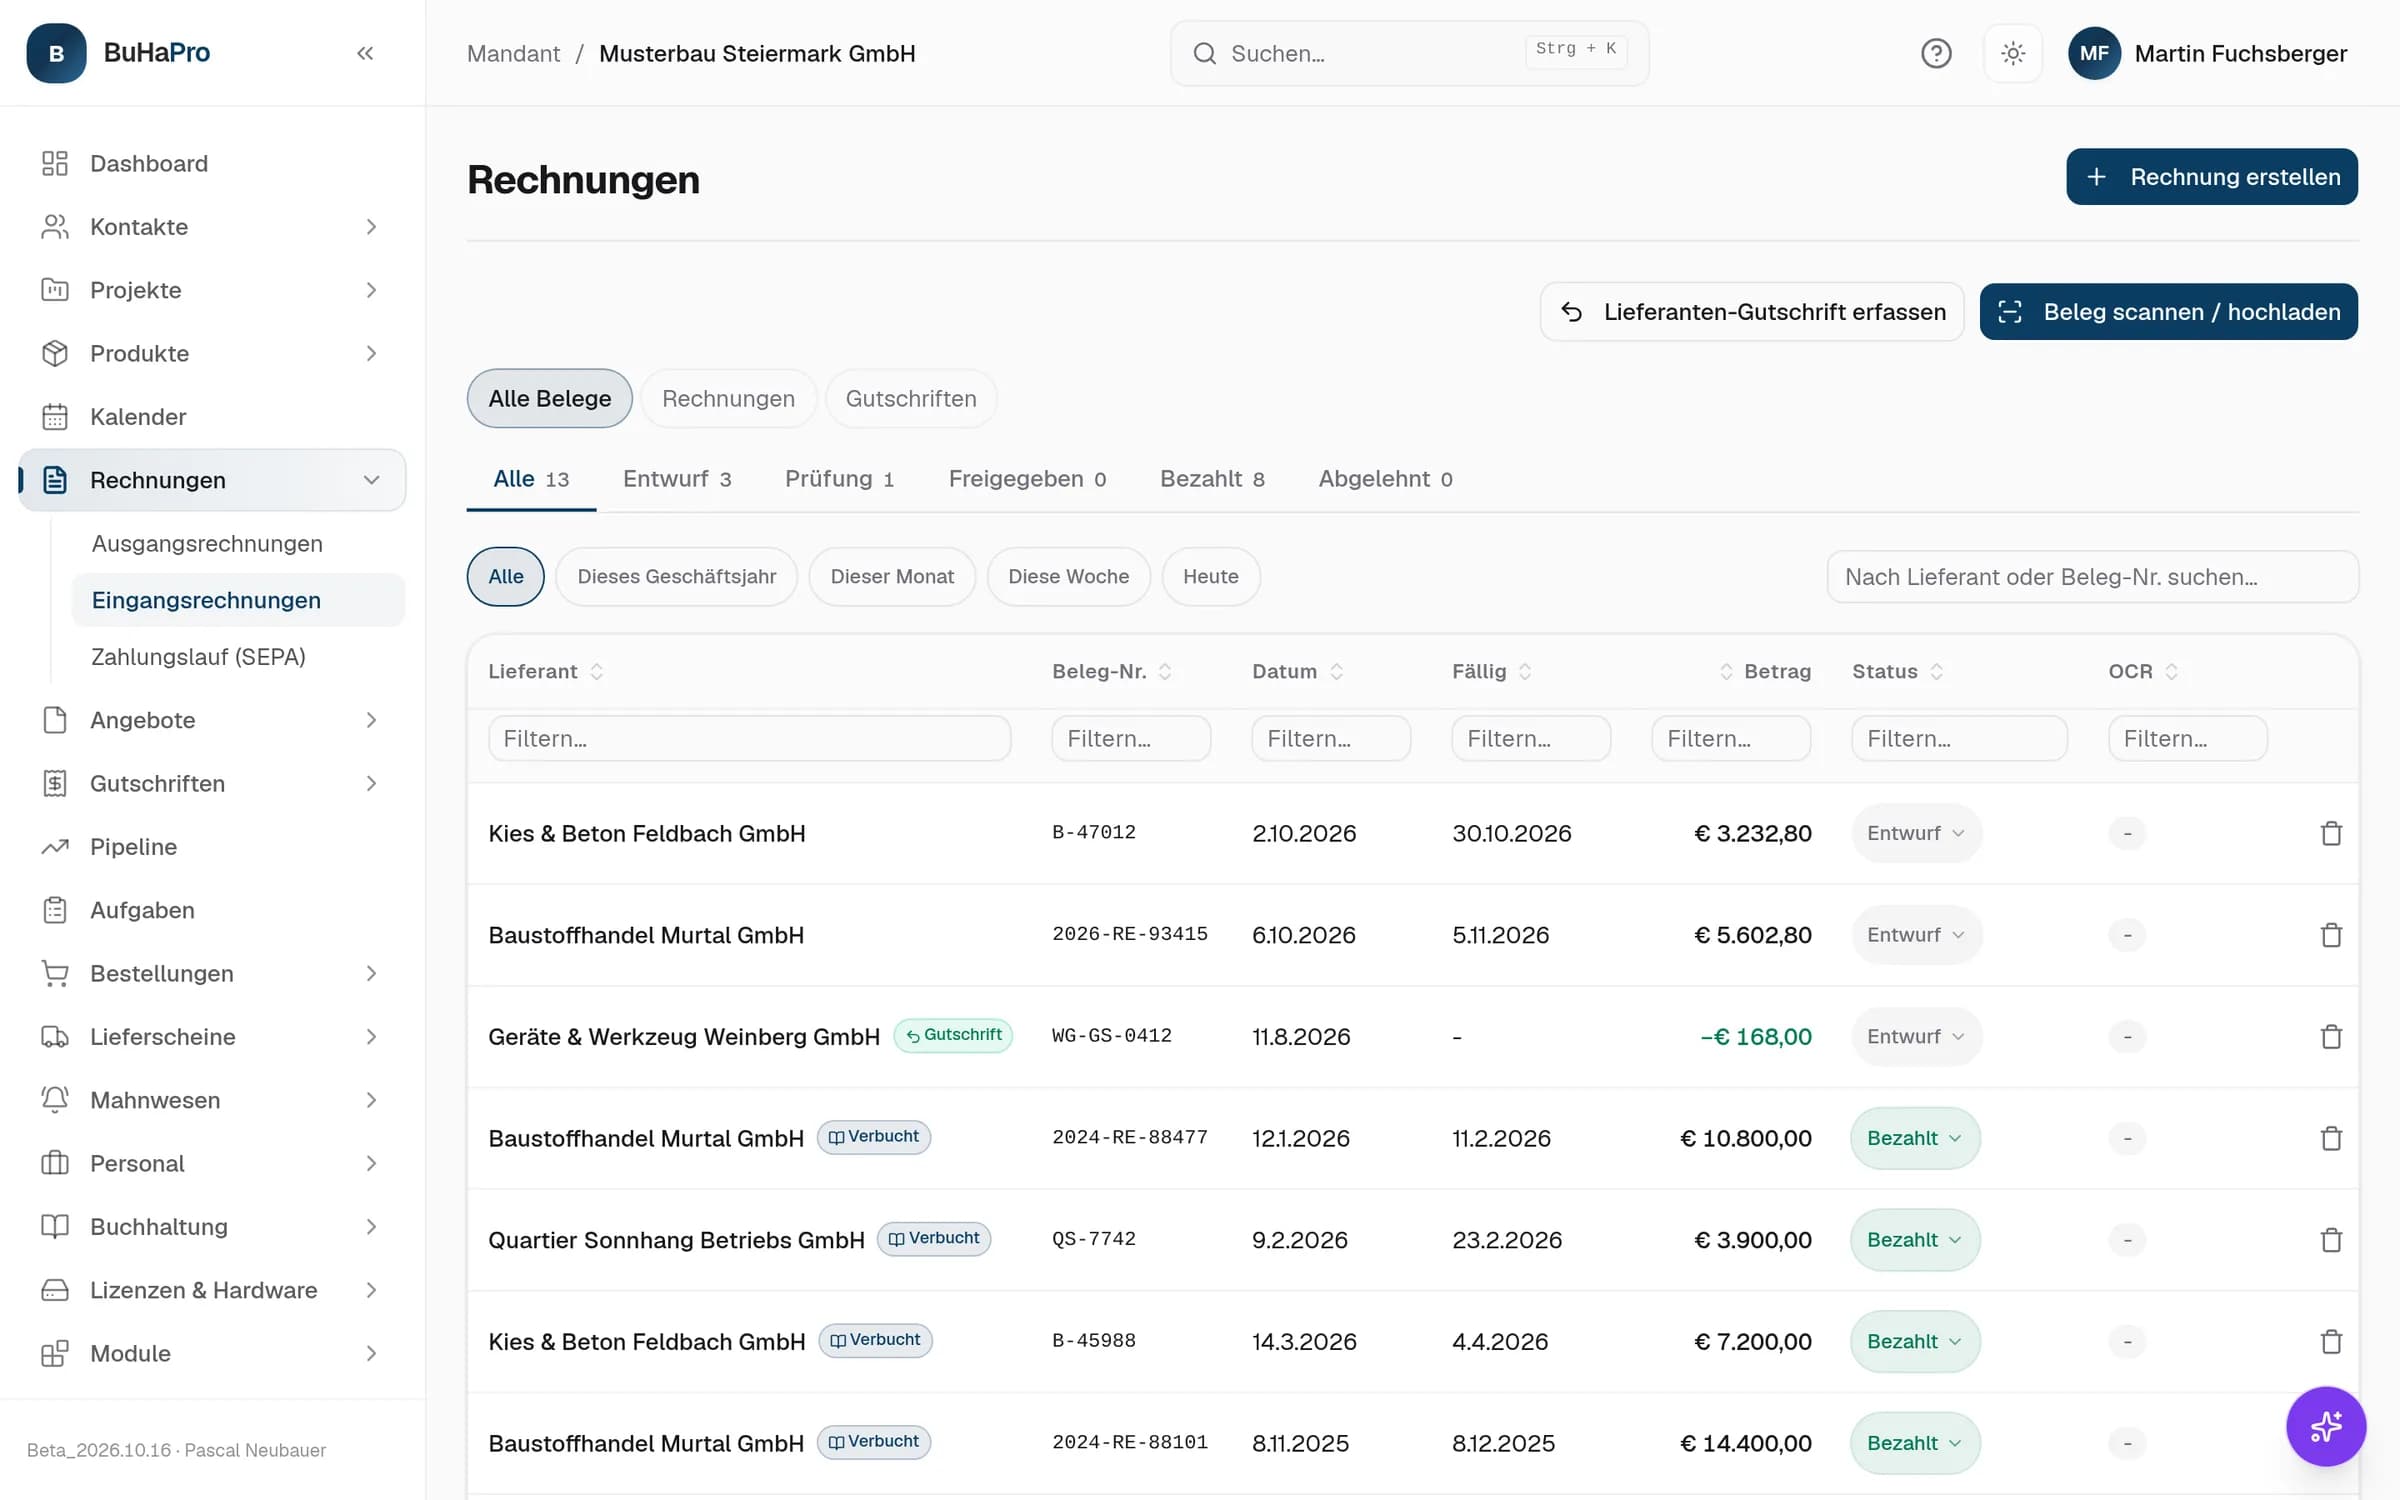Screen dimensions: 2400x1500
Task: Click Rechnung erstellen button
Action: (x=2212, y=177)
